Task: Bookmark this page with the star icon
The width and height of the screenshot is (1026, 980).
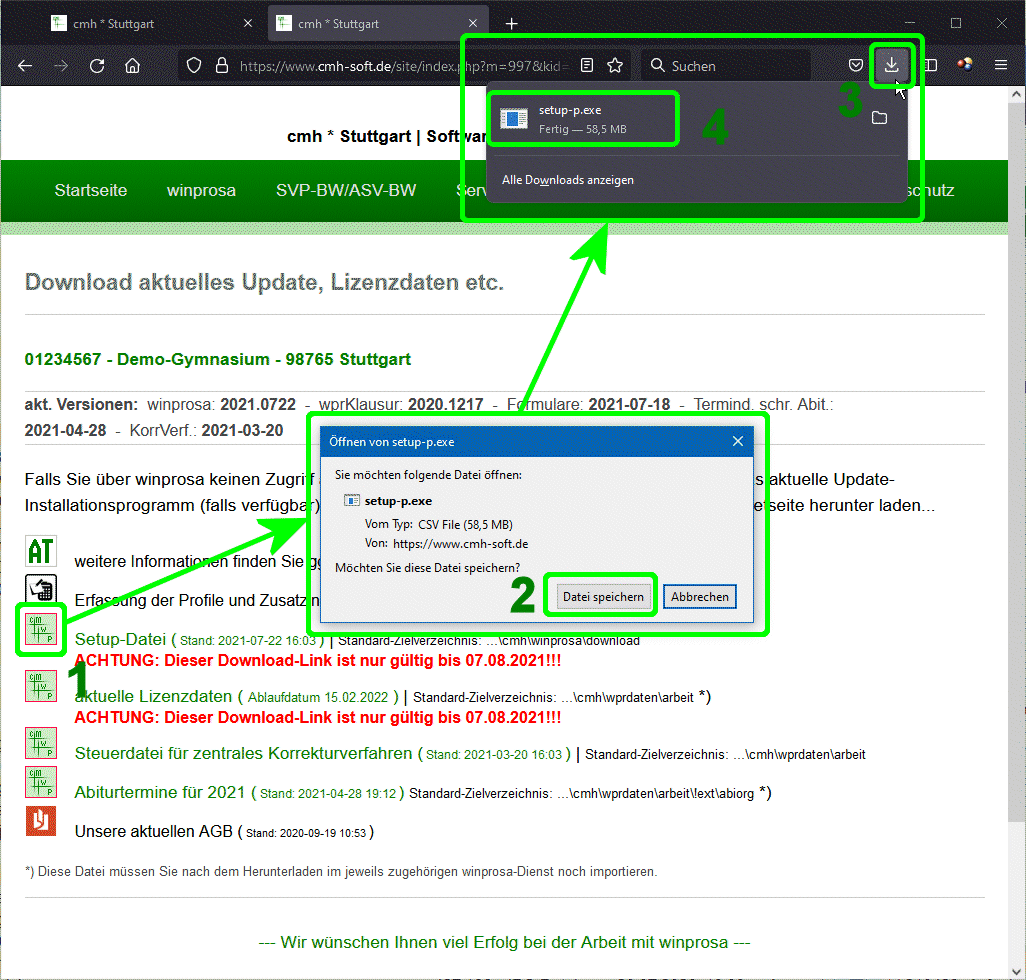Action: point(615,66)
